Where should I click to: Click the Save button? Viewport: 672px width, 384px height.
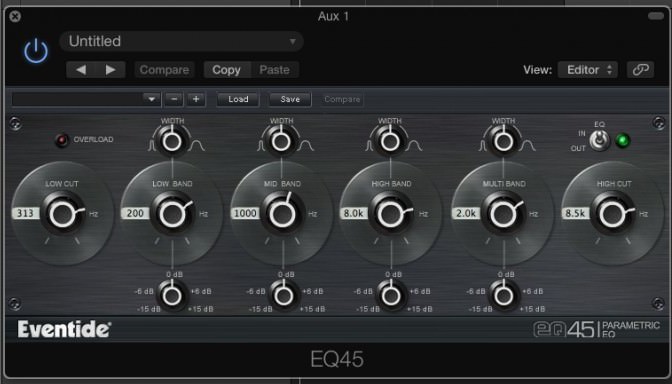click(x=290, y=99)
